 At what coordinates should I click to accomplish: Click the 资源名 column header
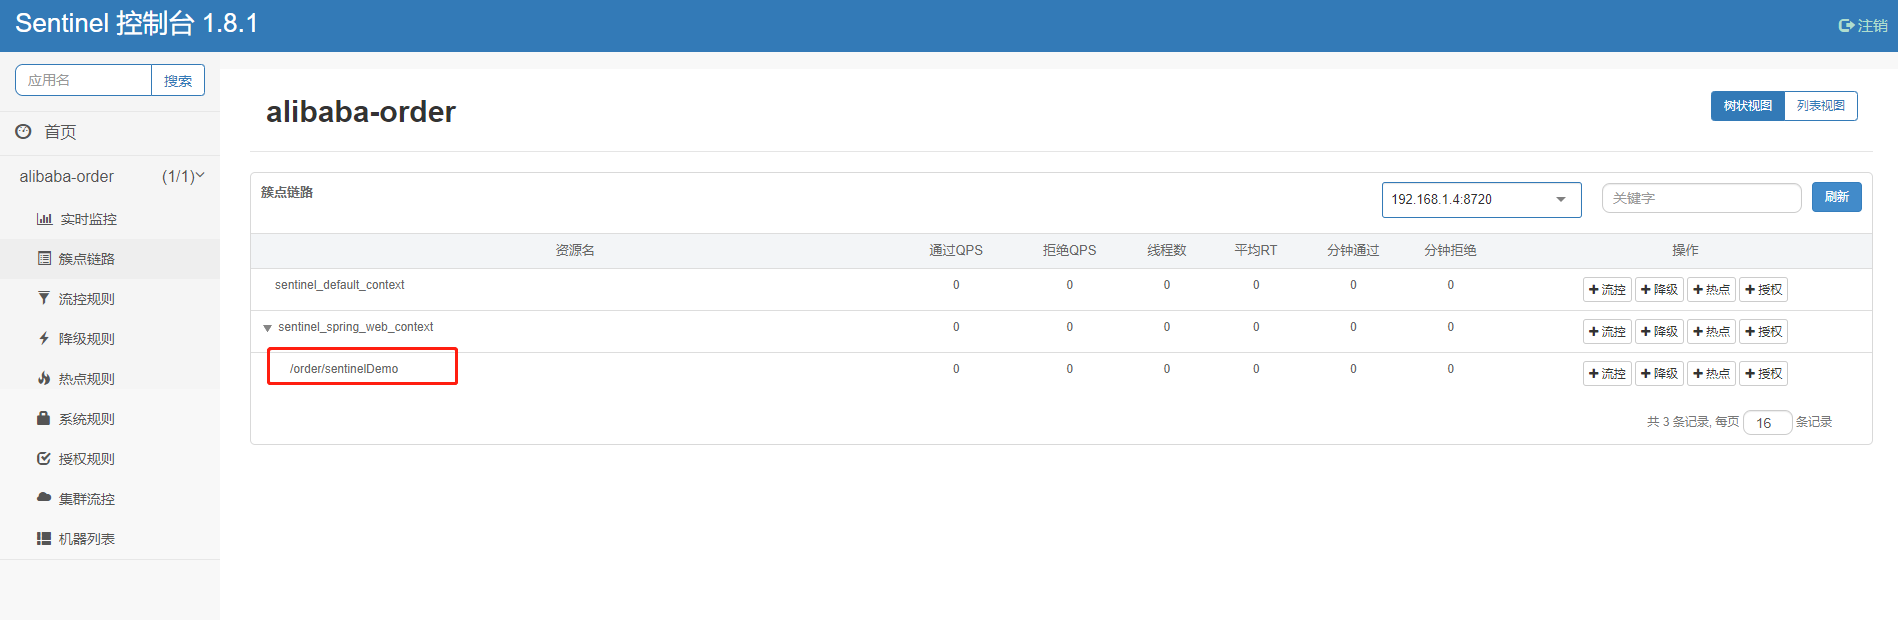click(575, 250)
